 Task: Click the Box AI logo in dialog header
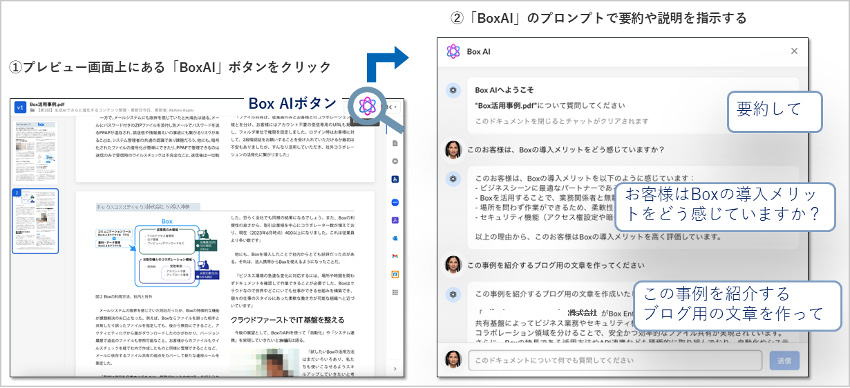[453, 51]
